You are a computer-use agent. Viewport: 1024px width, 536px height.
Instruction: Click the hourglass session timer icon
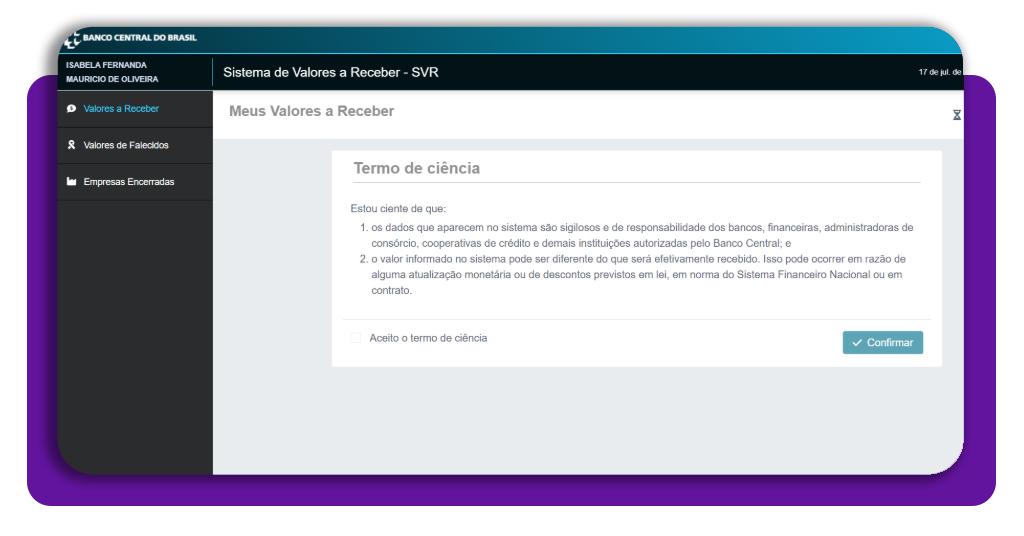(x=956, y=115)
